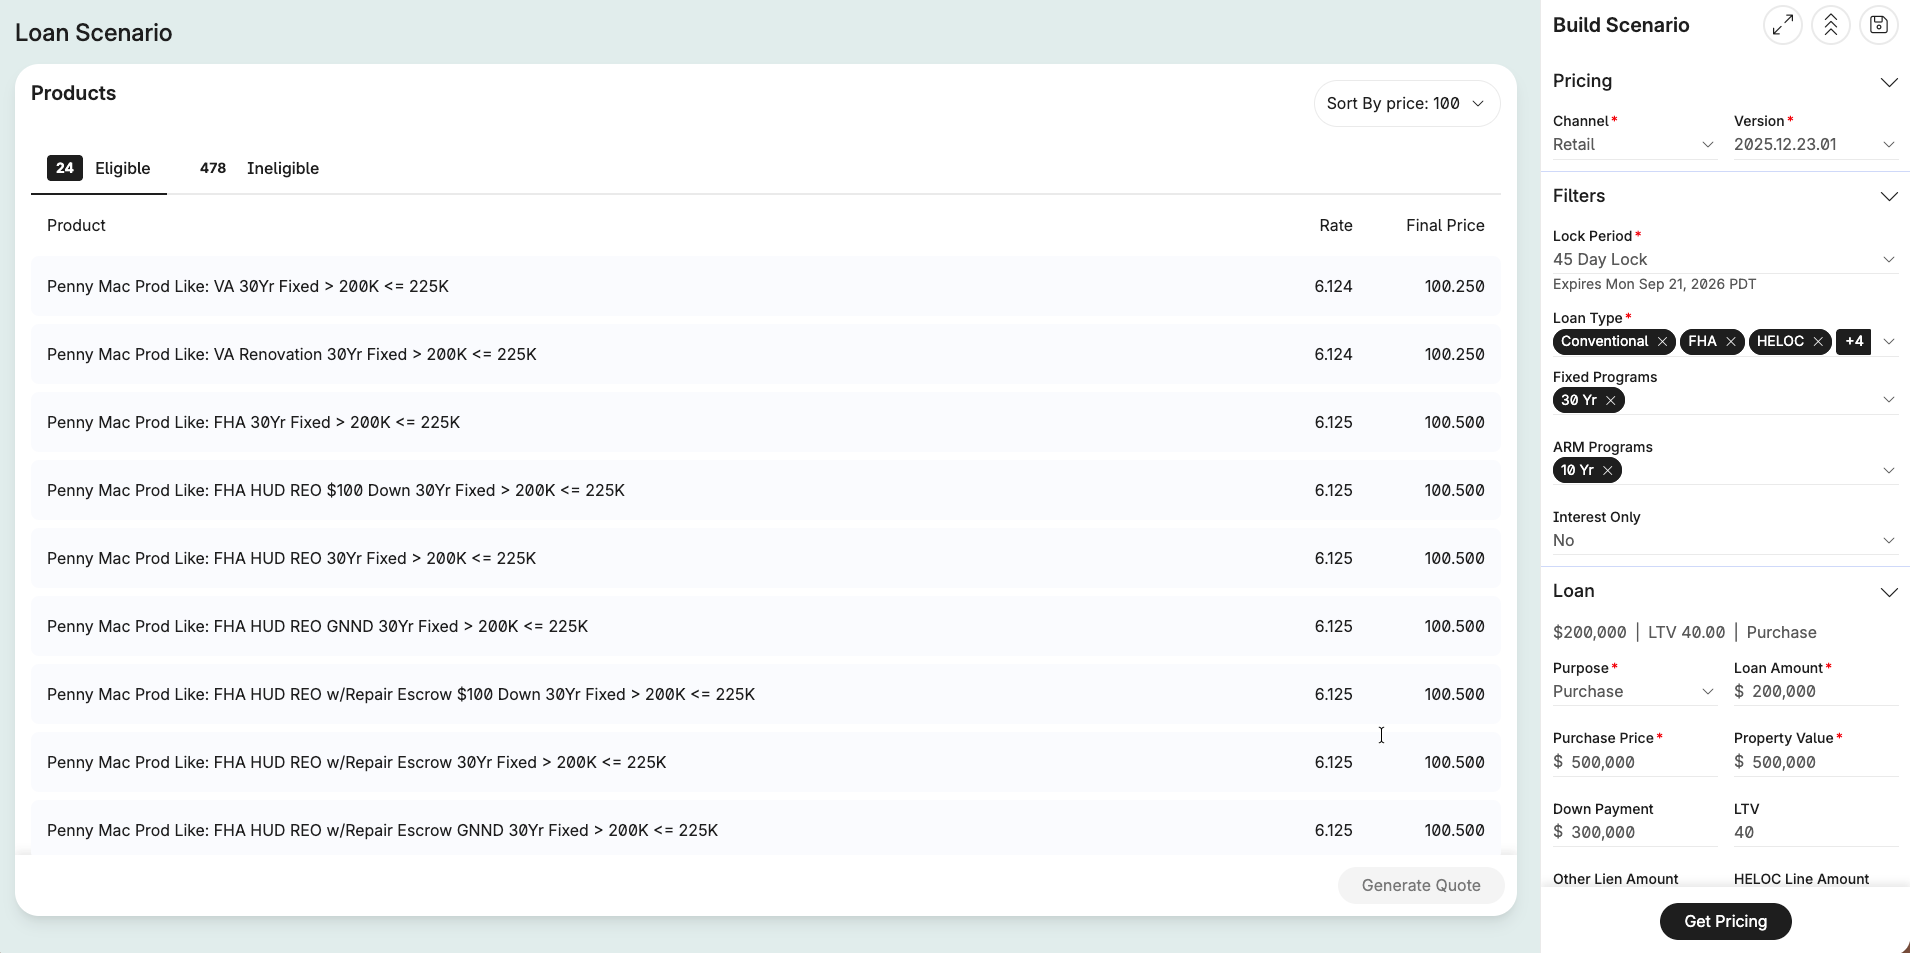This screenshot has height=953, width=1910.
Task: Open the Fixed Programs dropdown arrow
Action: click(1888, 400)
